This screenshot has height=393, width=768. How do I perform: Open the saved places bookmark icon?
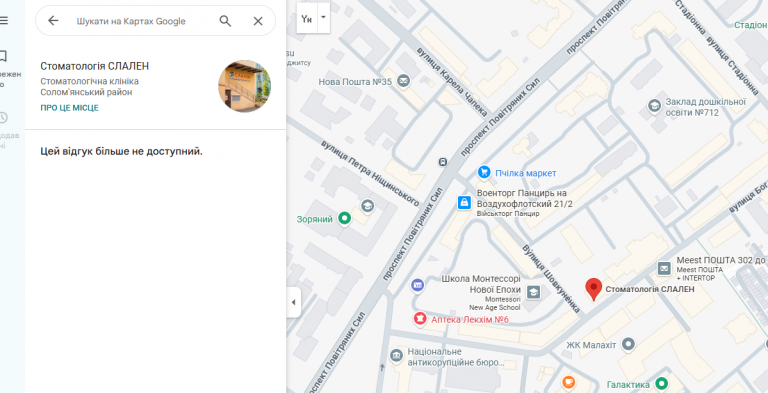(3, 56)
